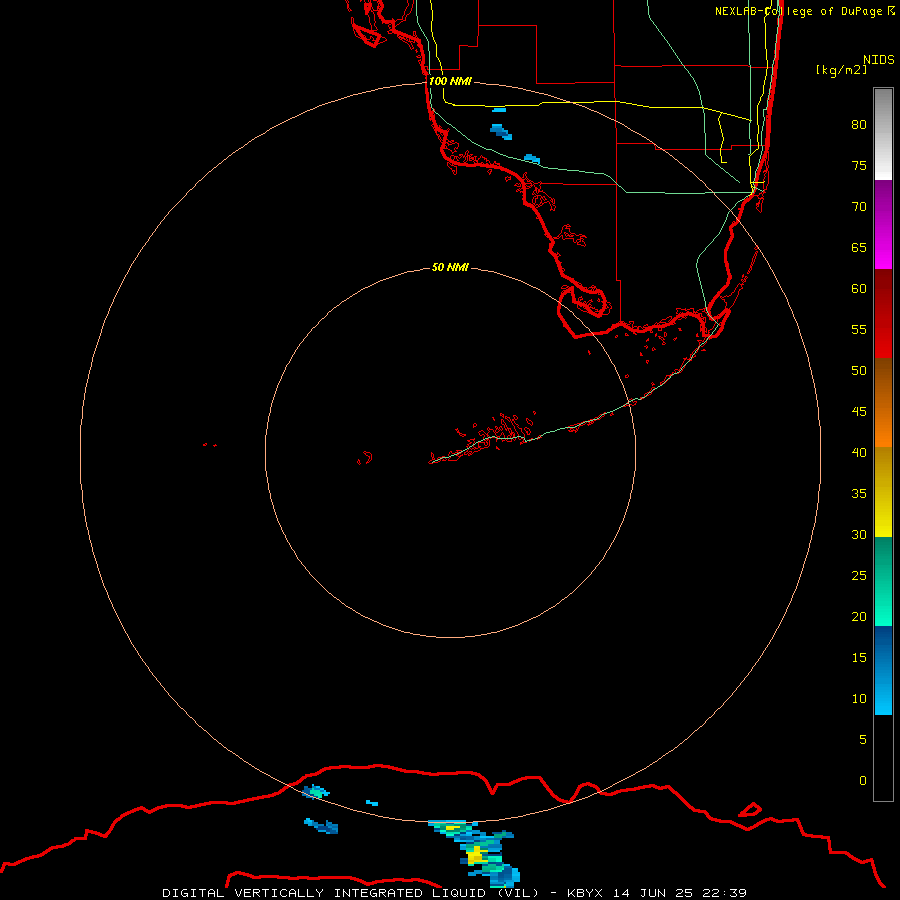Pick the white-gray segment of the color bar
Screen dimensions: 900x900
[883, 134]
